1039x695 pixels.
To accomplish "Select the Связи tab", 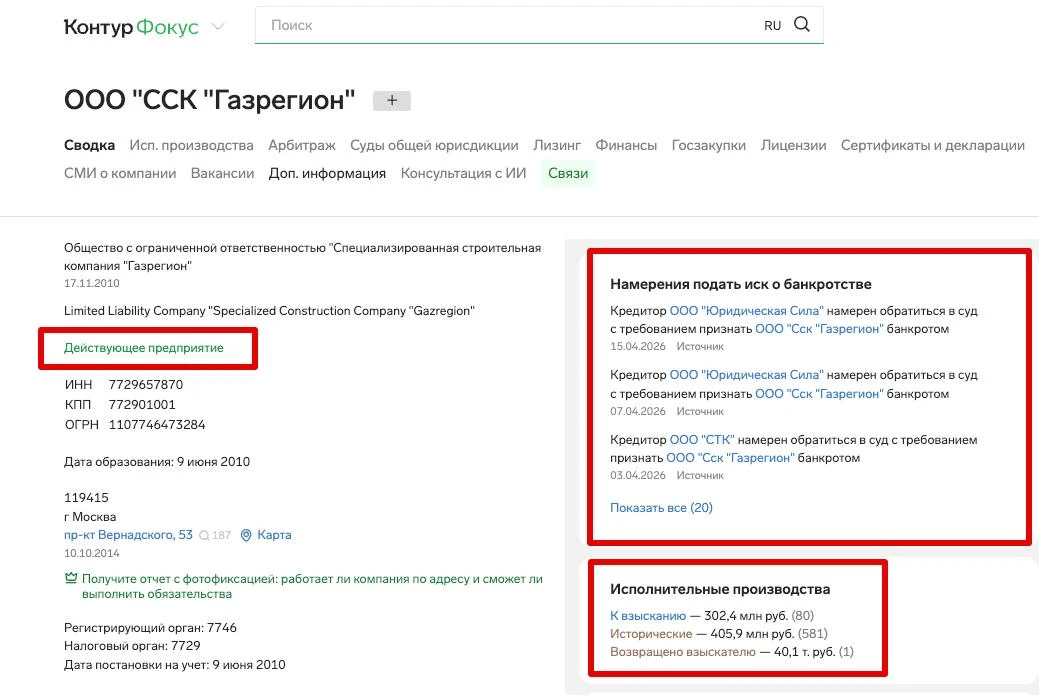I will click(x=568, y=173).
